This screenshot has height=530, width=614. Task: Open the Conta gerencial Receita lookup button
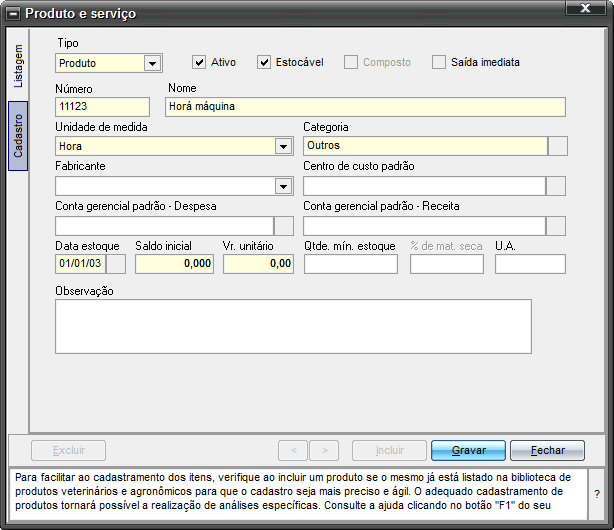click(x=556, y=226)
